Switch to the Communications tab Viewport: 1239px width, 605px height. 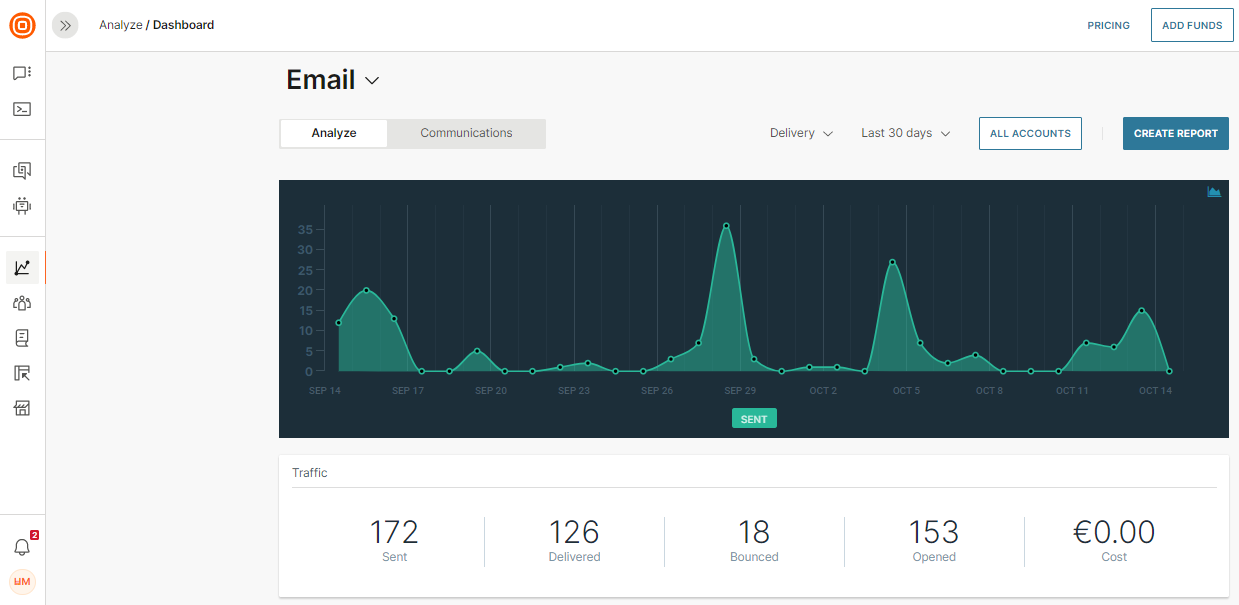pos(466,133)
